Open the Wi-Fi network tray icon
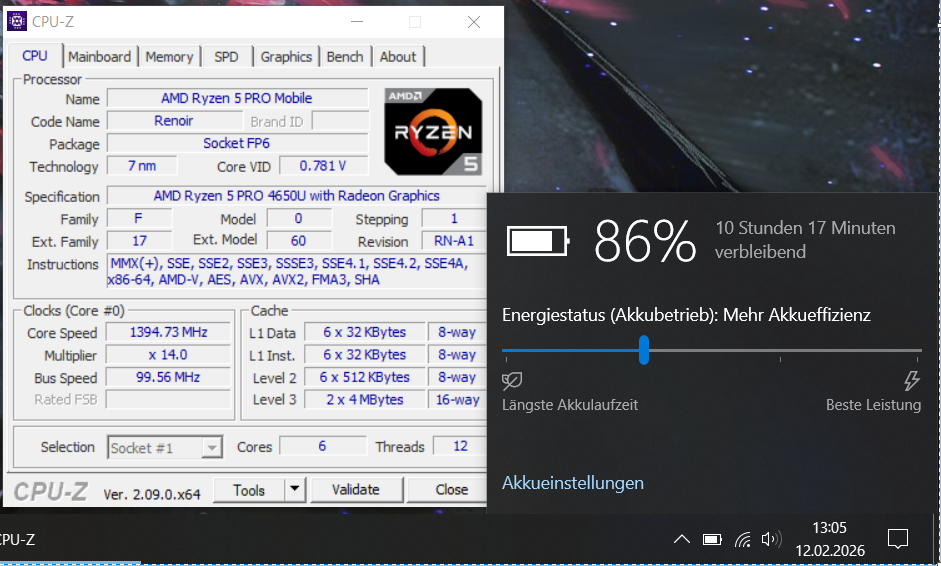The width and height of the screenshot is (941, 566). coord(742,539)
